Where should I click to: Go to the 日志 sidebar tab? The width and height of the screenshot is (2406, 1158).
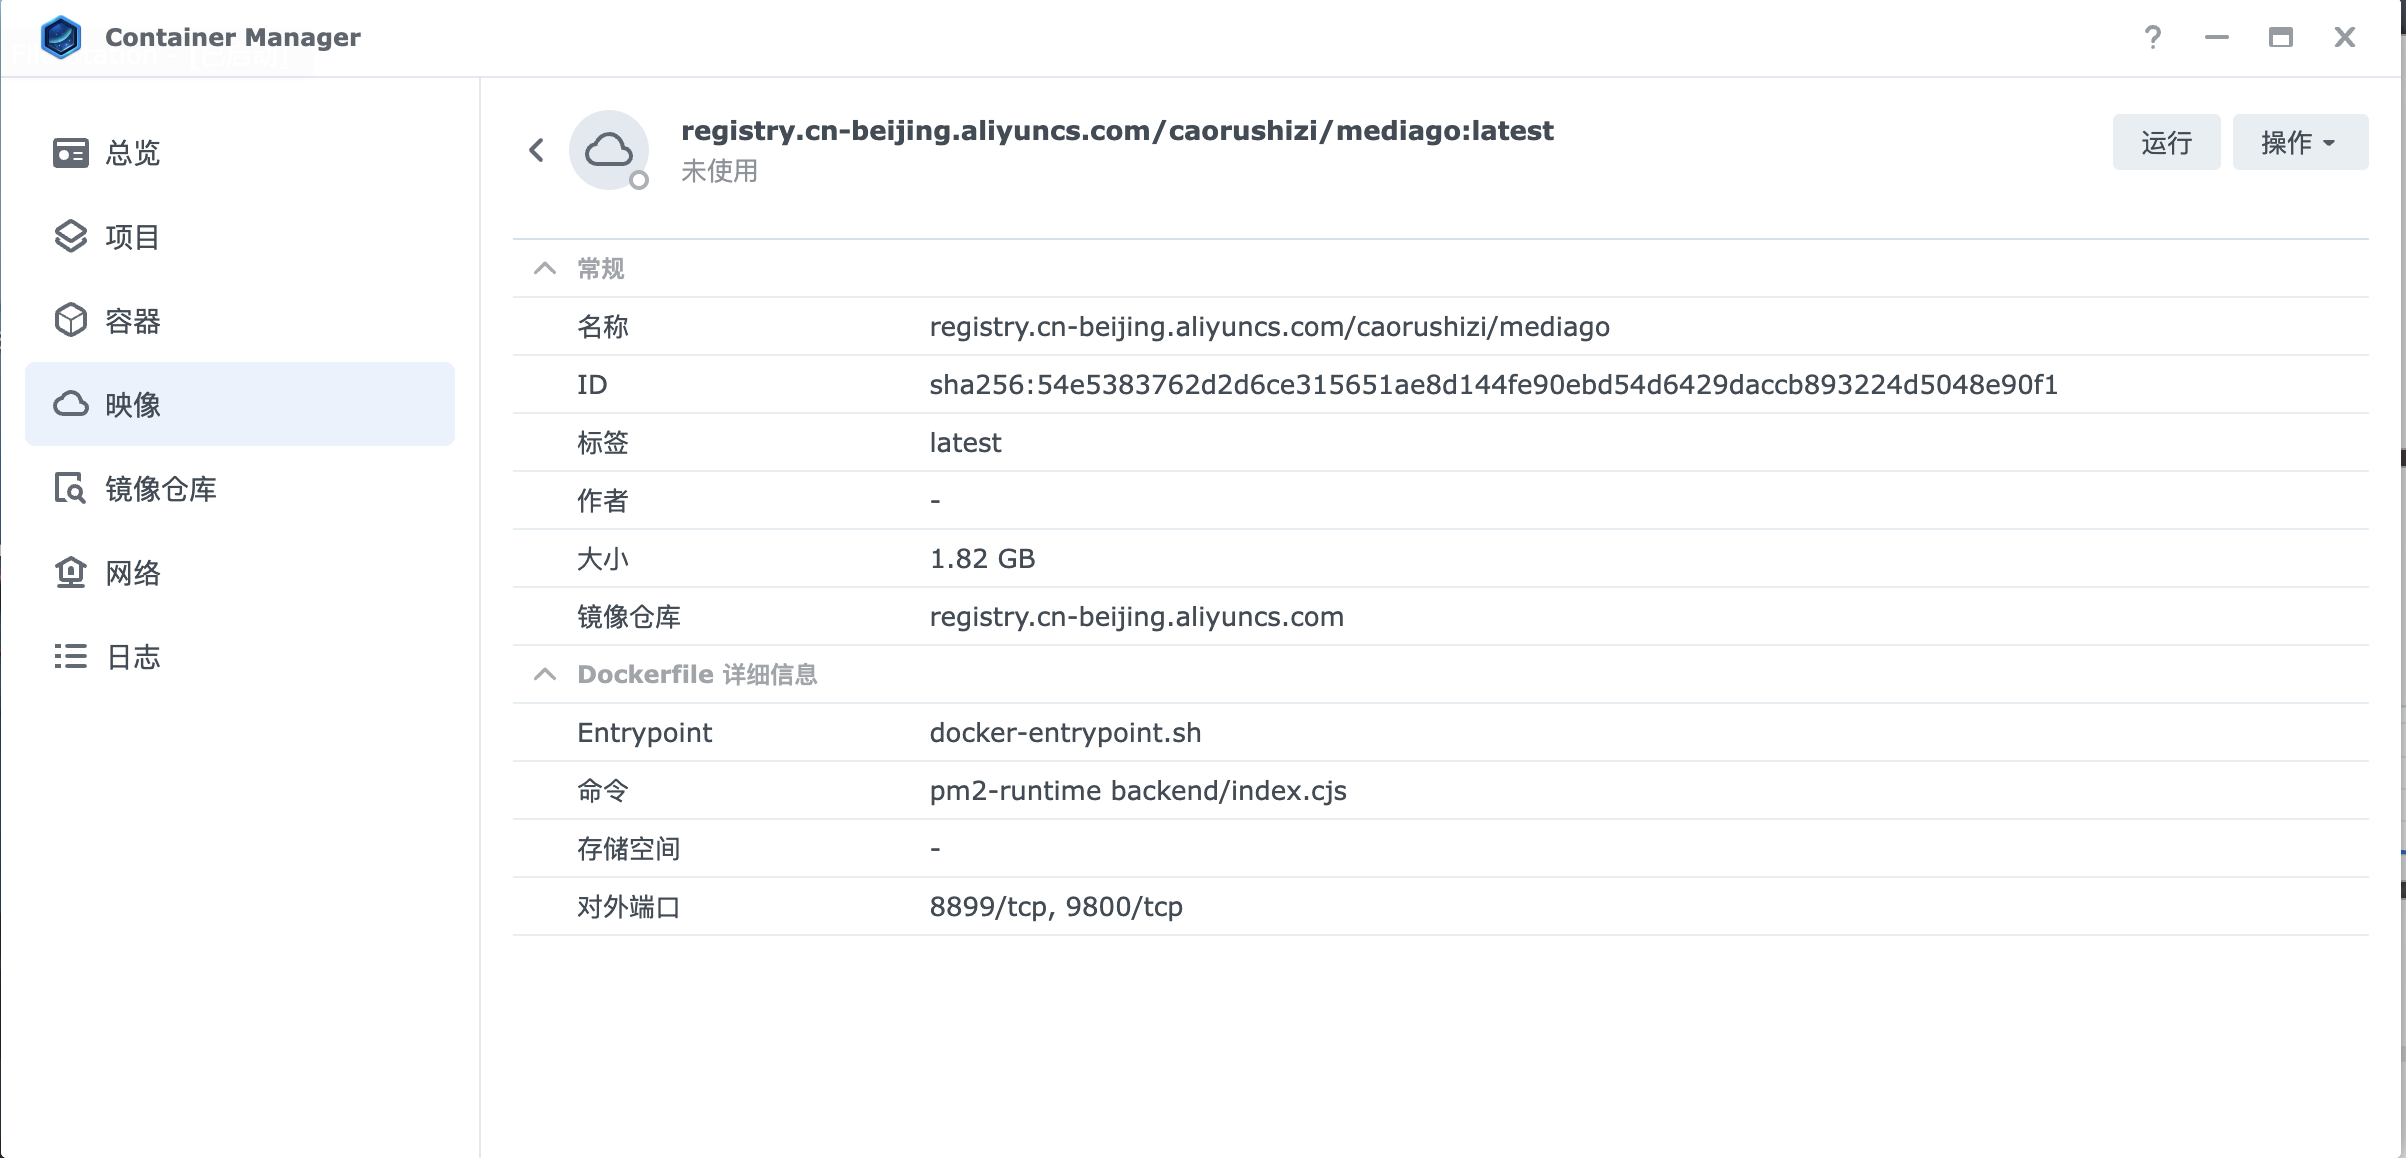[x=133, y=657]
